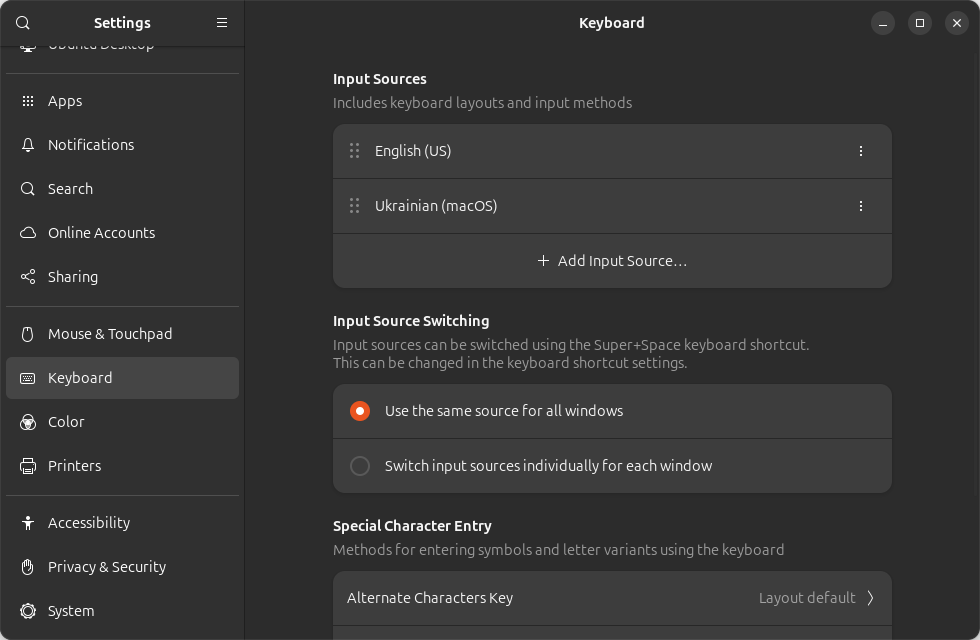This screenshot has height=640, width=980.
Task: Click the Sharing icon in sidebar
Action: [28, 277]
